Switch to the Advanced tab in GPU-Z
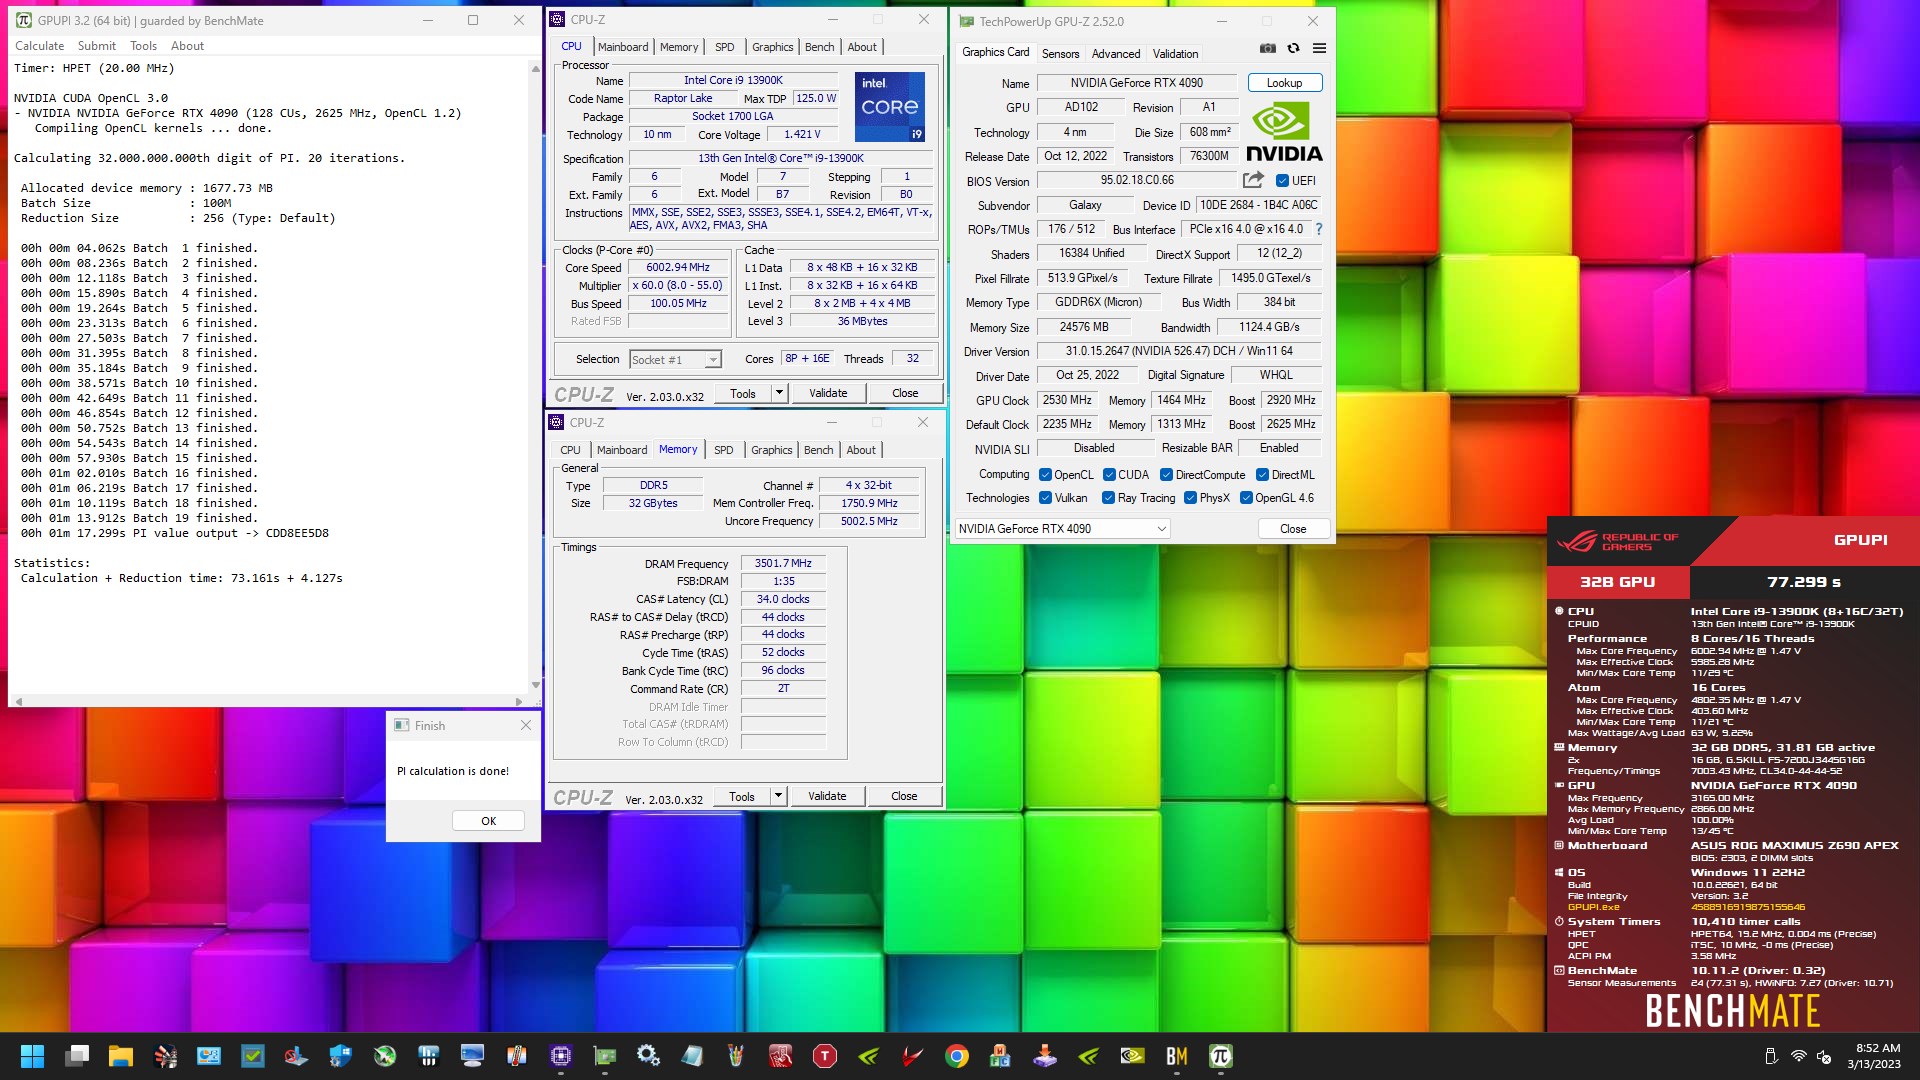Image resolution: width=1920 pixels, height=1080 pixels. [1116, 54]
